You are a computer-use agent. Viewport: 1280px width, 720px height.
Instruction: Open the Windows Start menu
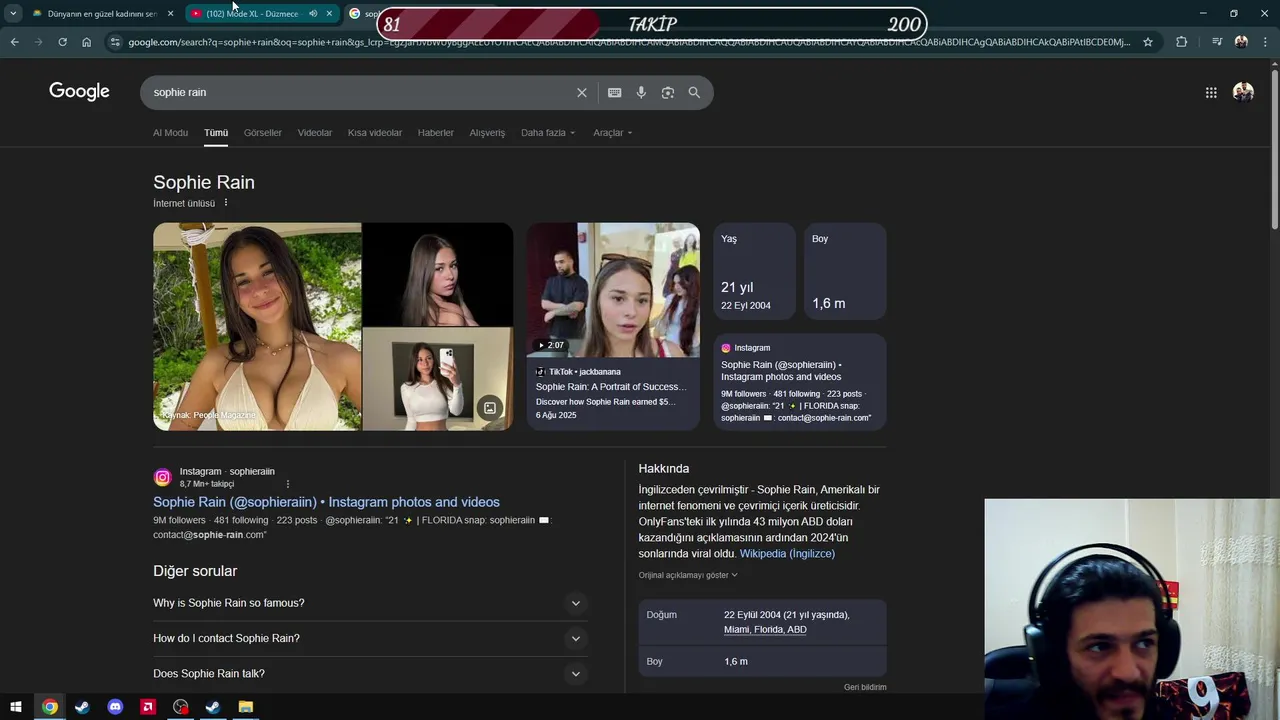click(x=16, y=707)
